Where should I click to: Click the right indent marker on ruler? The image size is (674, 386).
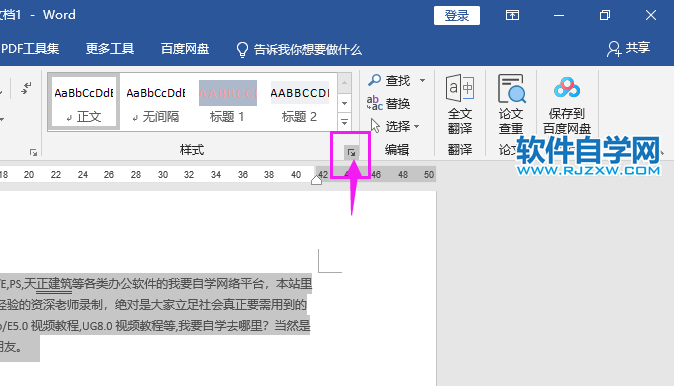tap(316, 180)
